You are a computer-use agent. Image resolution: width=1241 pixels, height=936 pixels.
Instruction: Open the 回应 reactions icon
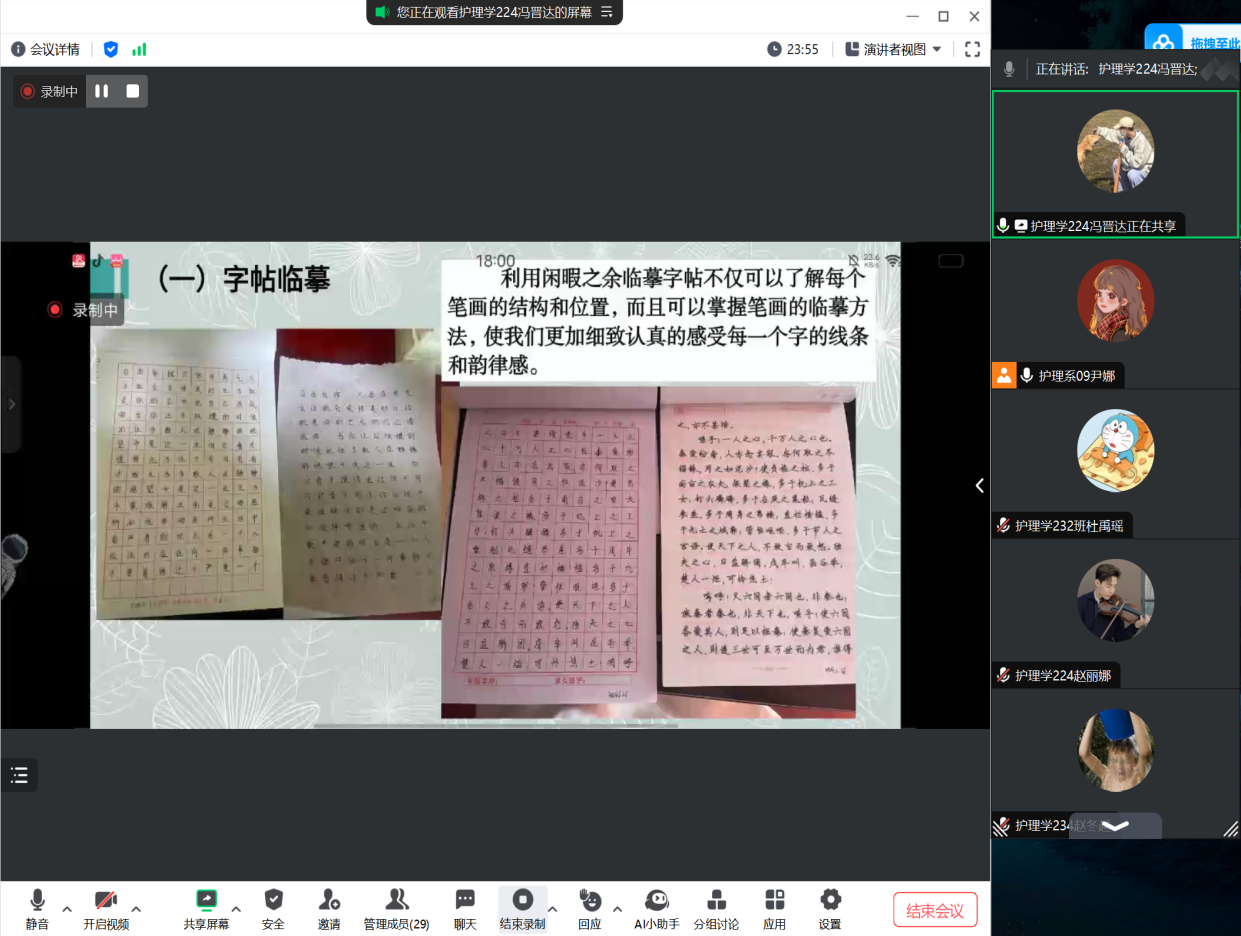tap(590, 908)
